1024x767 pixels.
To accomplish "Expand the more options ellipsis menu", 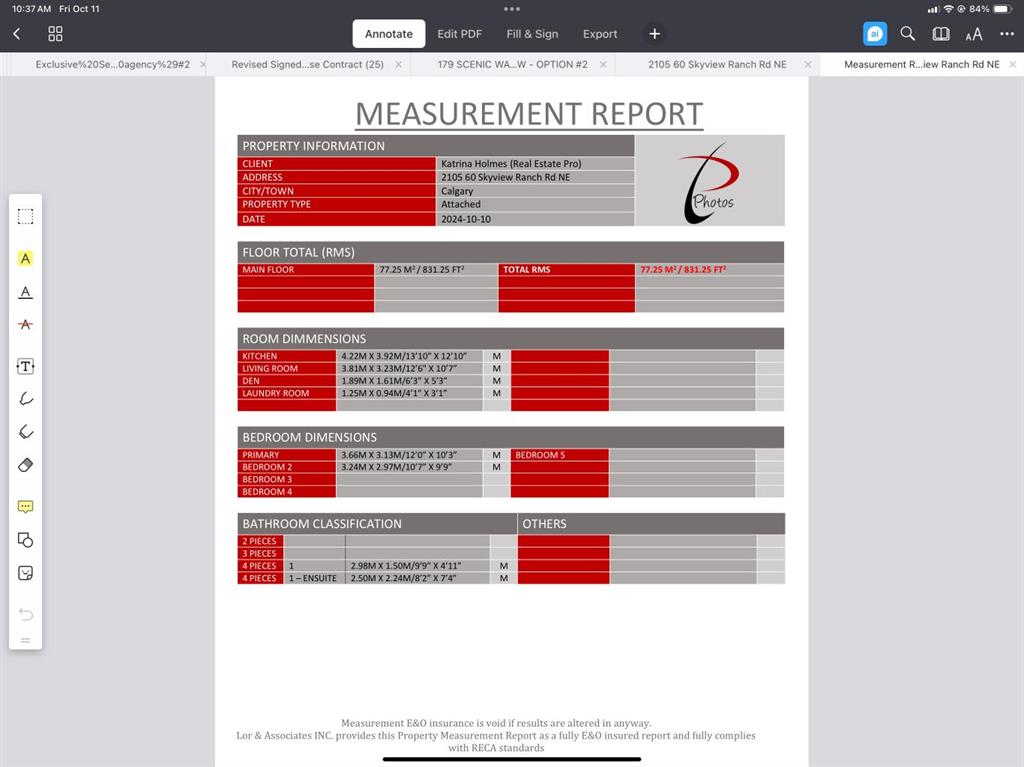I will click(1007, 34).
